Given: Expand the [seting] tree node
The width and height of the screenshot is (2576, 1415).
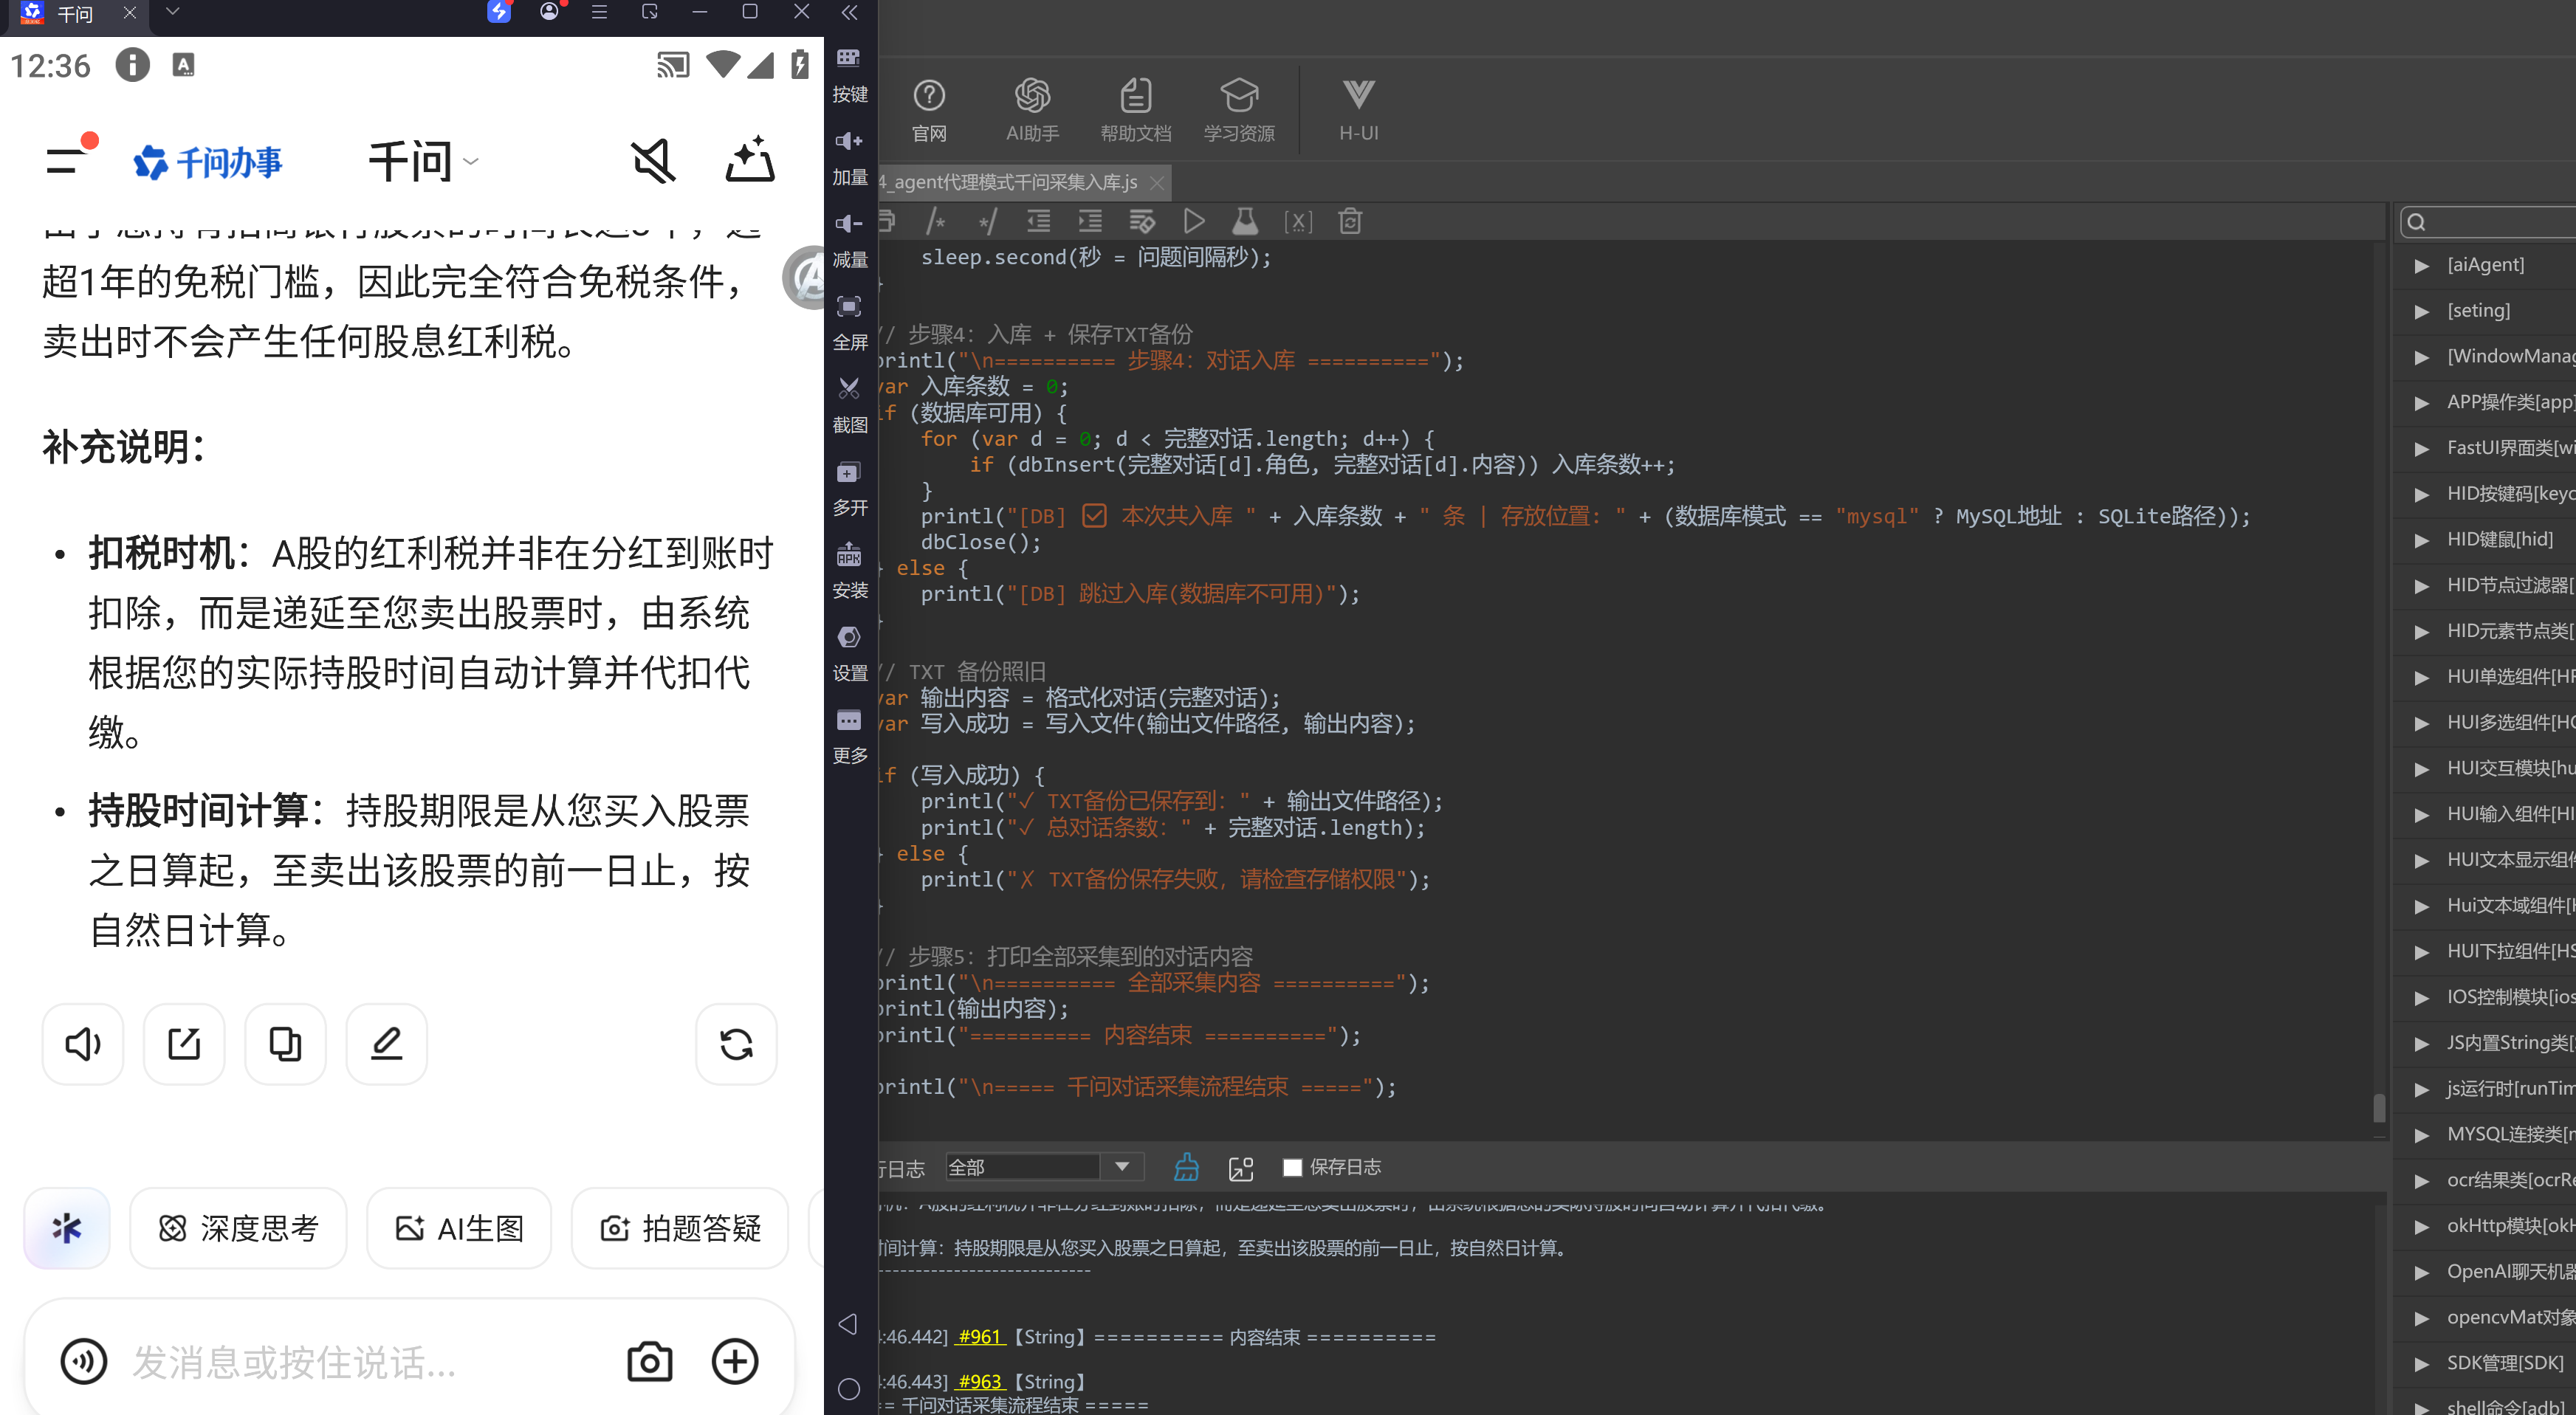Looking at the screenshot, I should (2421, 311).
